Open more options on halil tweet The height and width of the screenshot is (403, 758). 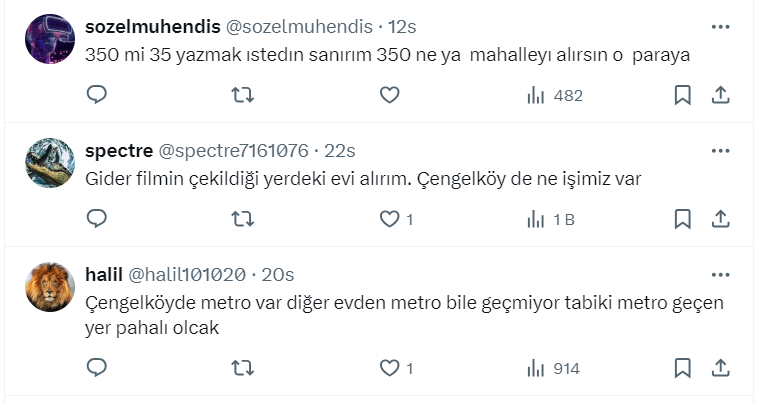coord(720,274)
